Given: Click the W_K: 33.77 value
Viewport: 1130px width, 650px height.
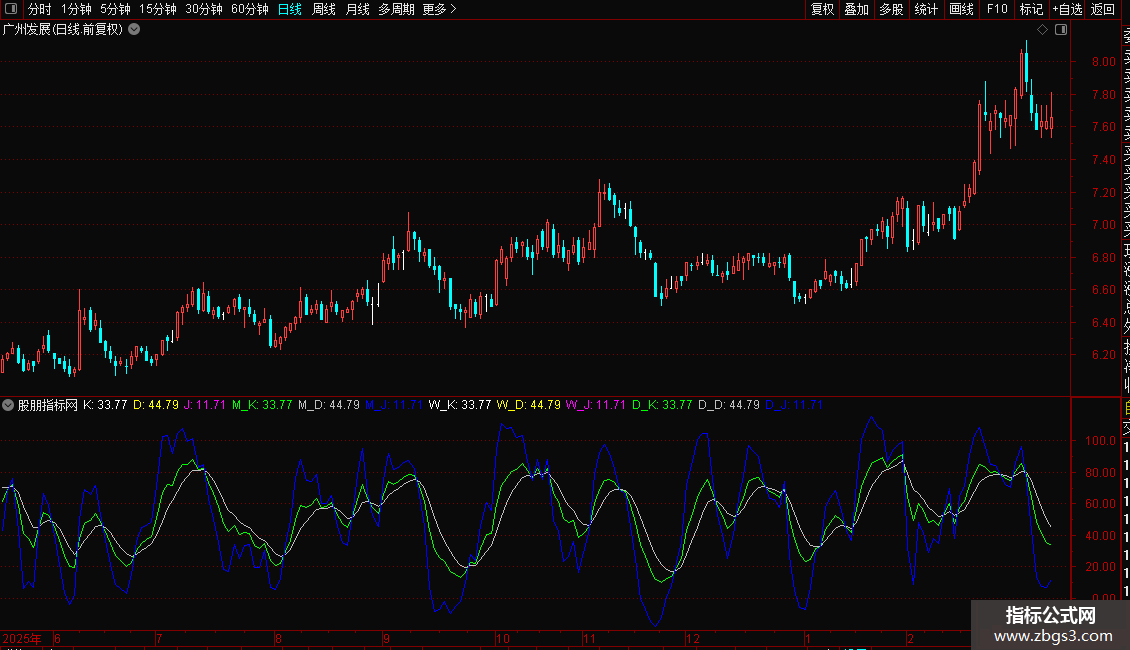Looking at the screenshot, I should (x=460, y=405).
